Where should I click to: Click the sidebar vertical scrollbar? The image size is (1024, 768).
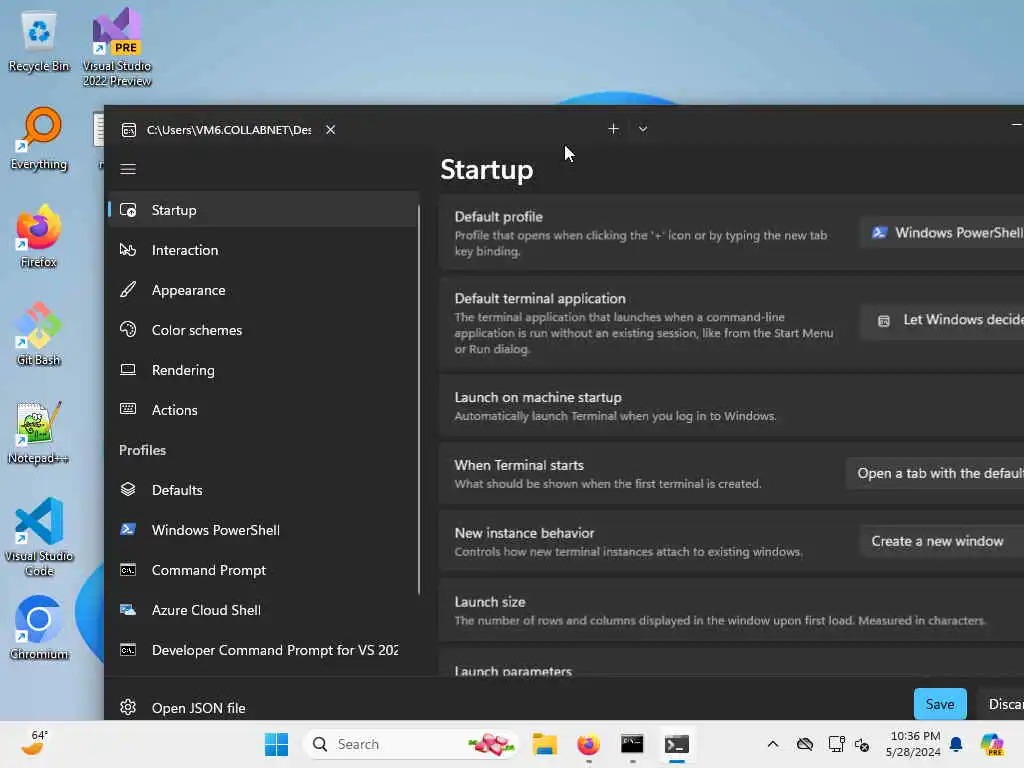419,400
